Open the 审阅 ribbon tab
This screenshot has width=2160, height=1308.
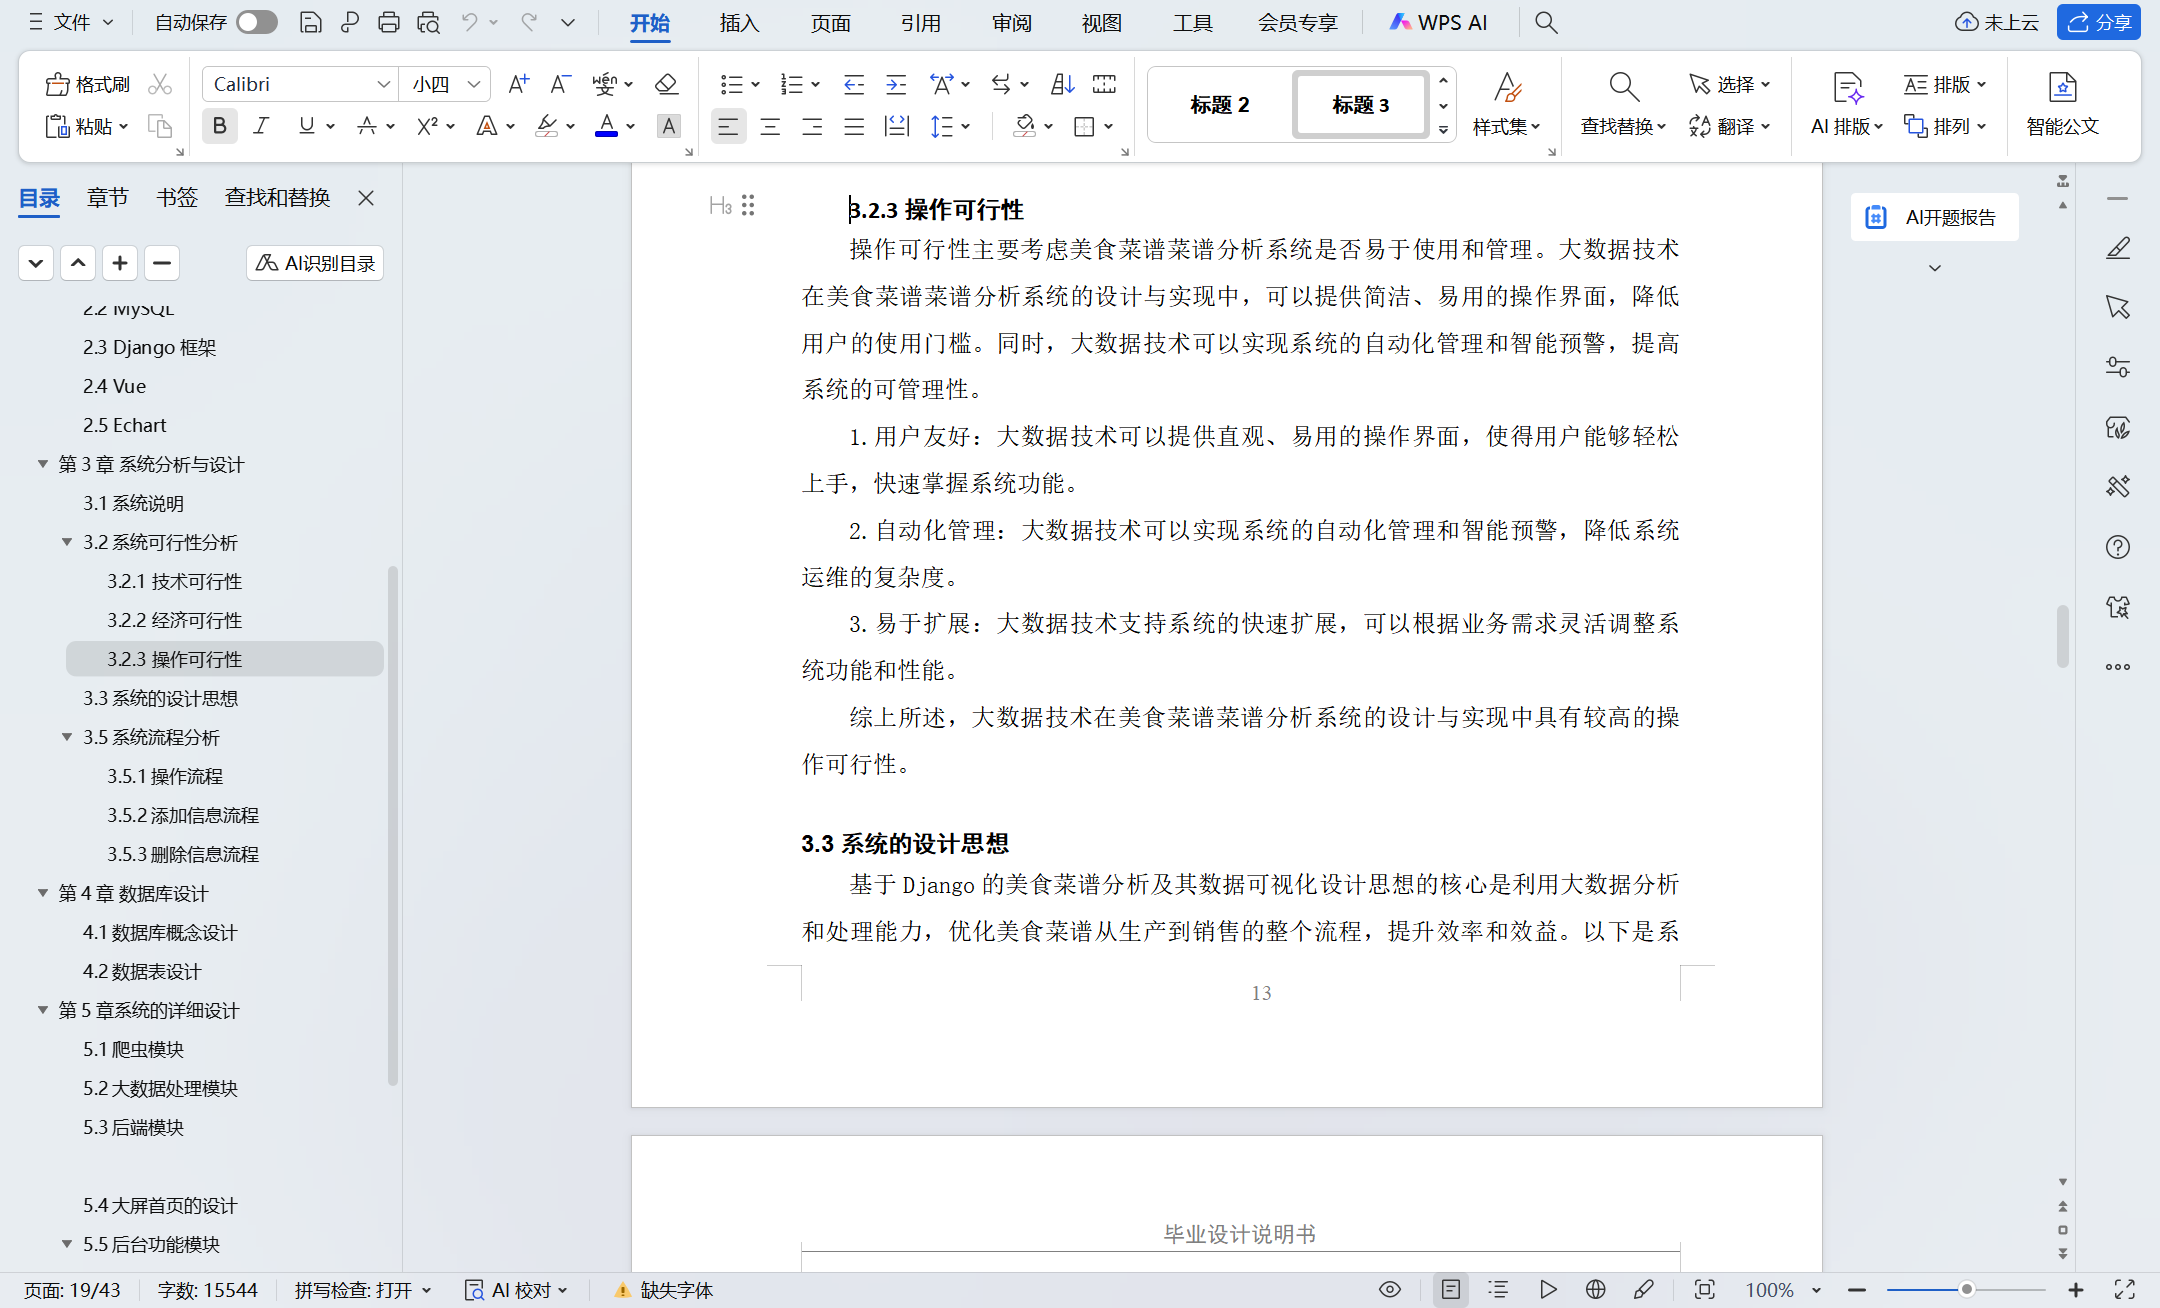[x=1011, y=22]
